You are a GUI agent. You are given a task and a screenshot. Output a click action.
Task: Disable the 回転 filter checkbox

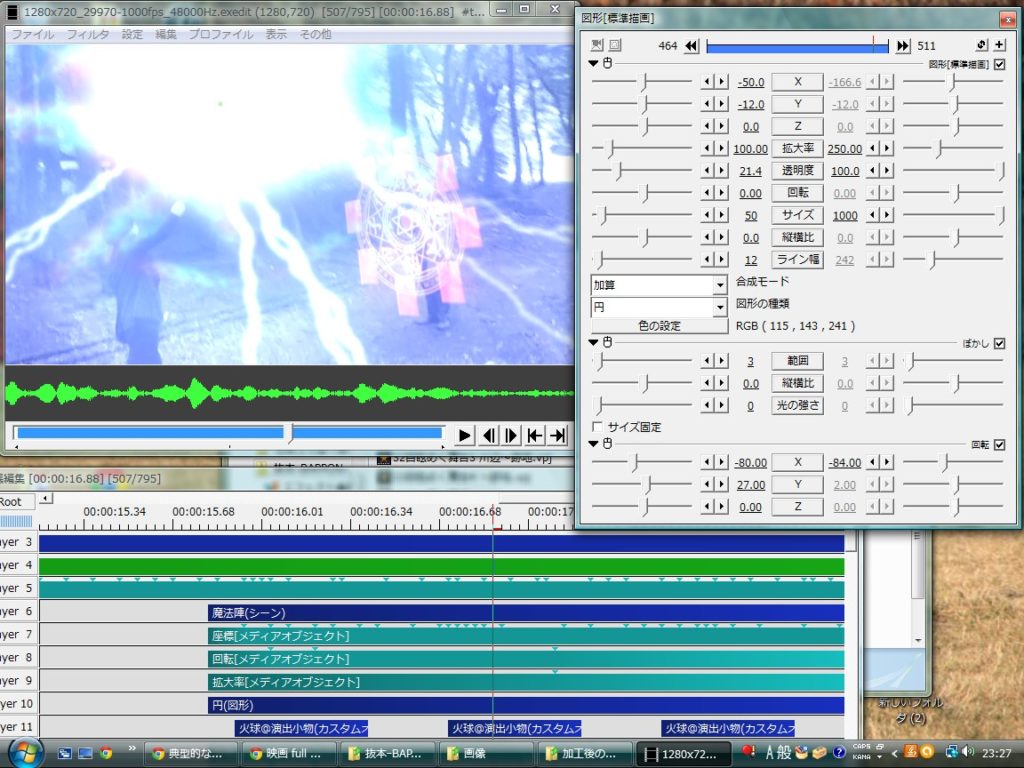coord(999,445)
